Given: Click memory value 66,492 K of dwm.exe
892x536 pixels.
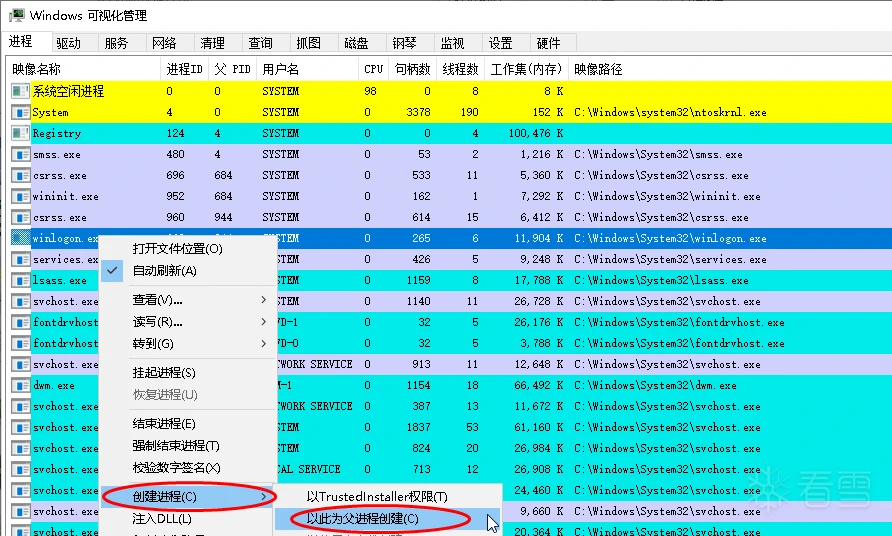Looking at the screenshot, I should (x=539, y=386).
